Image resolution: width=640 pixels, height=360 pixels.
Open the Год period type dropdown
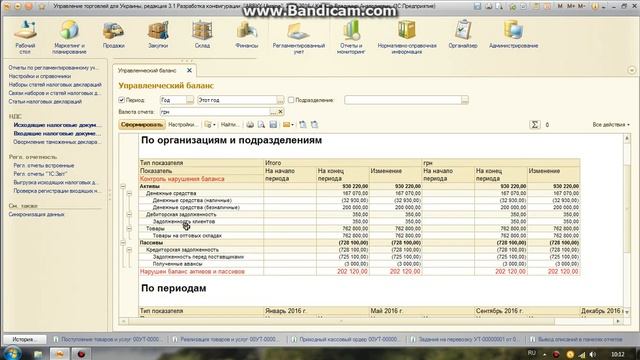[190, 100]
